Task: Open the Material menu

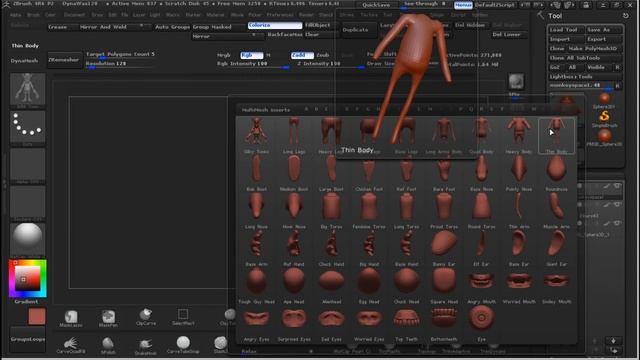Action: pyautogui.click(x=215, y=15)
